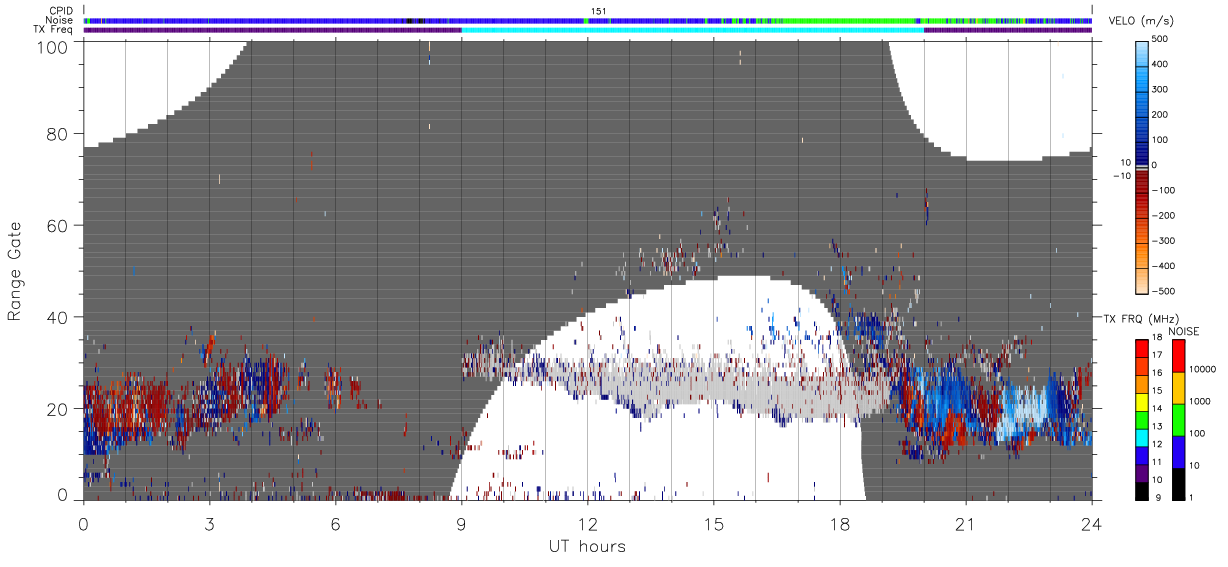The height and width of the screenshot is (567, 1228).
Task: Click UT hour 6 tick label
Action: [x=335, y=523]
